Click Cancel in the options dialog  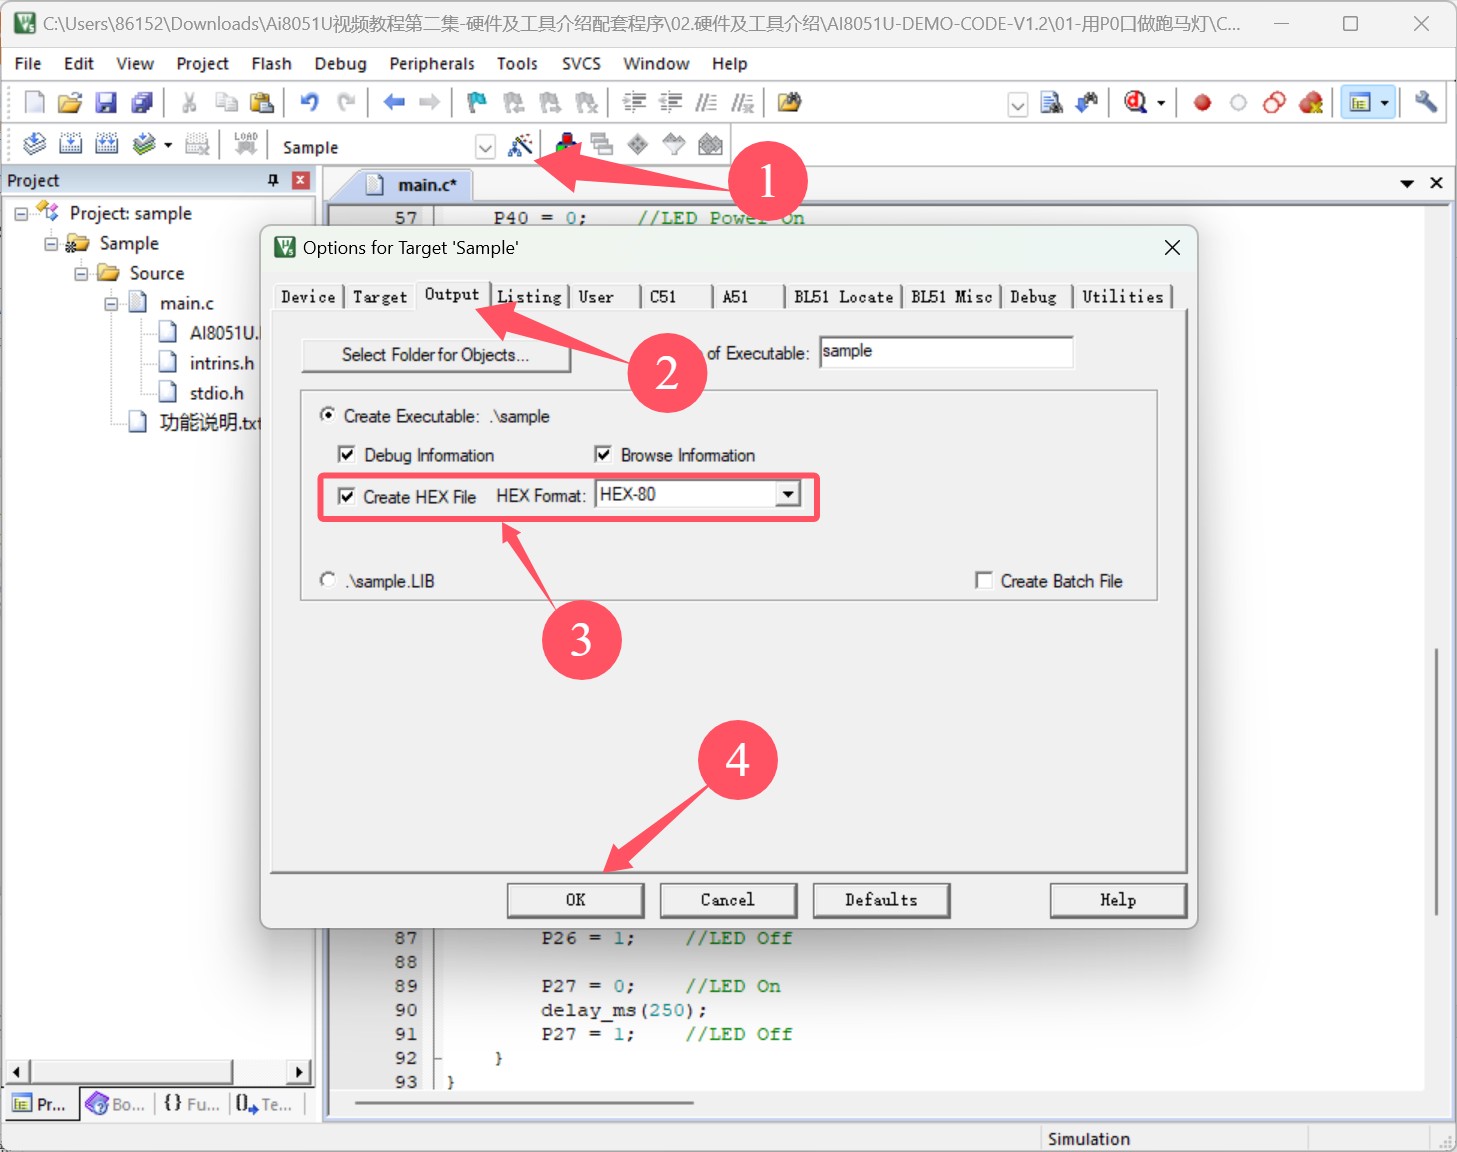[728, 900]
